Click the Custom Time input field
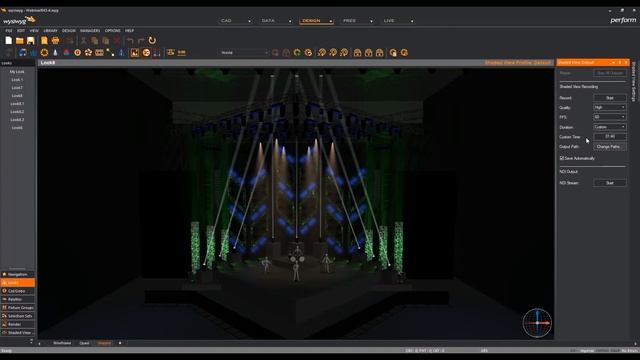This screenshot has height=360, width=640. click(609, 137)
